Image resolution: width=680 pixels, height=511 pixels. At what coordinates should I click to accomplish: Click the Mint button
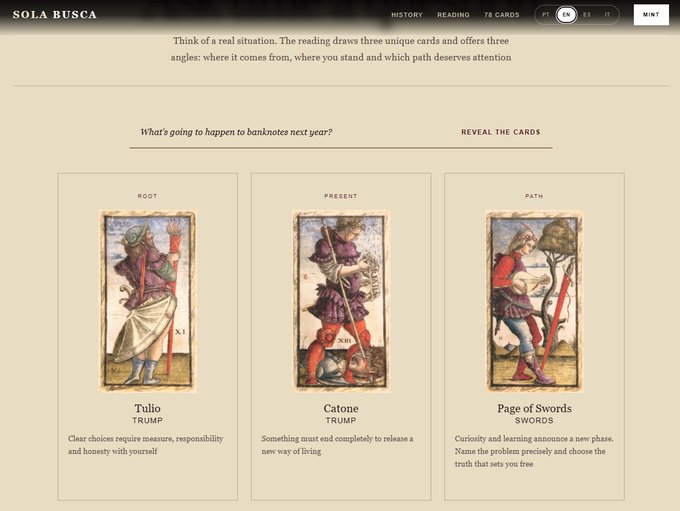point(651,15)
